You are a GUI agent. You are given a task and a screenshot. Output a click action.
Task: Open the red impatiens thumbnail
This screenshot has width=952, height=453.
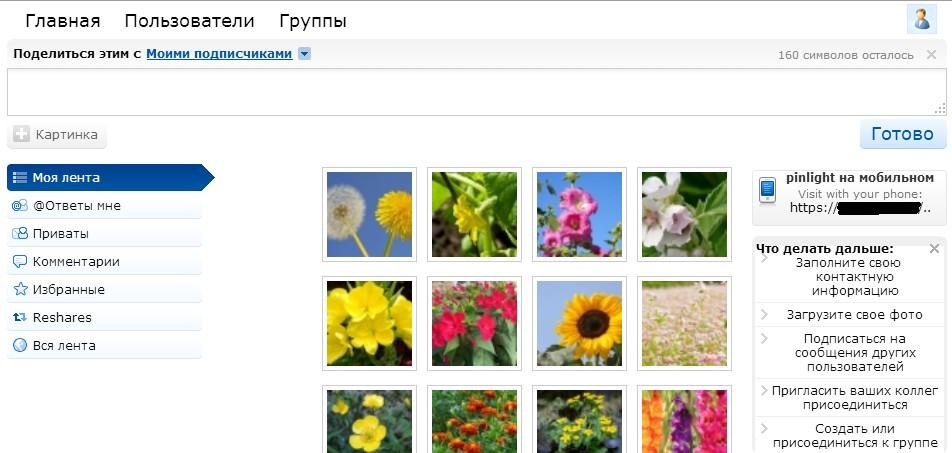(x=474, y=324)
